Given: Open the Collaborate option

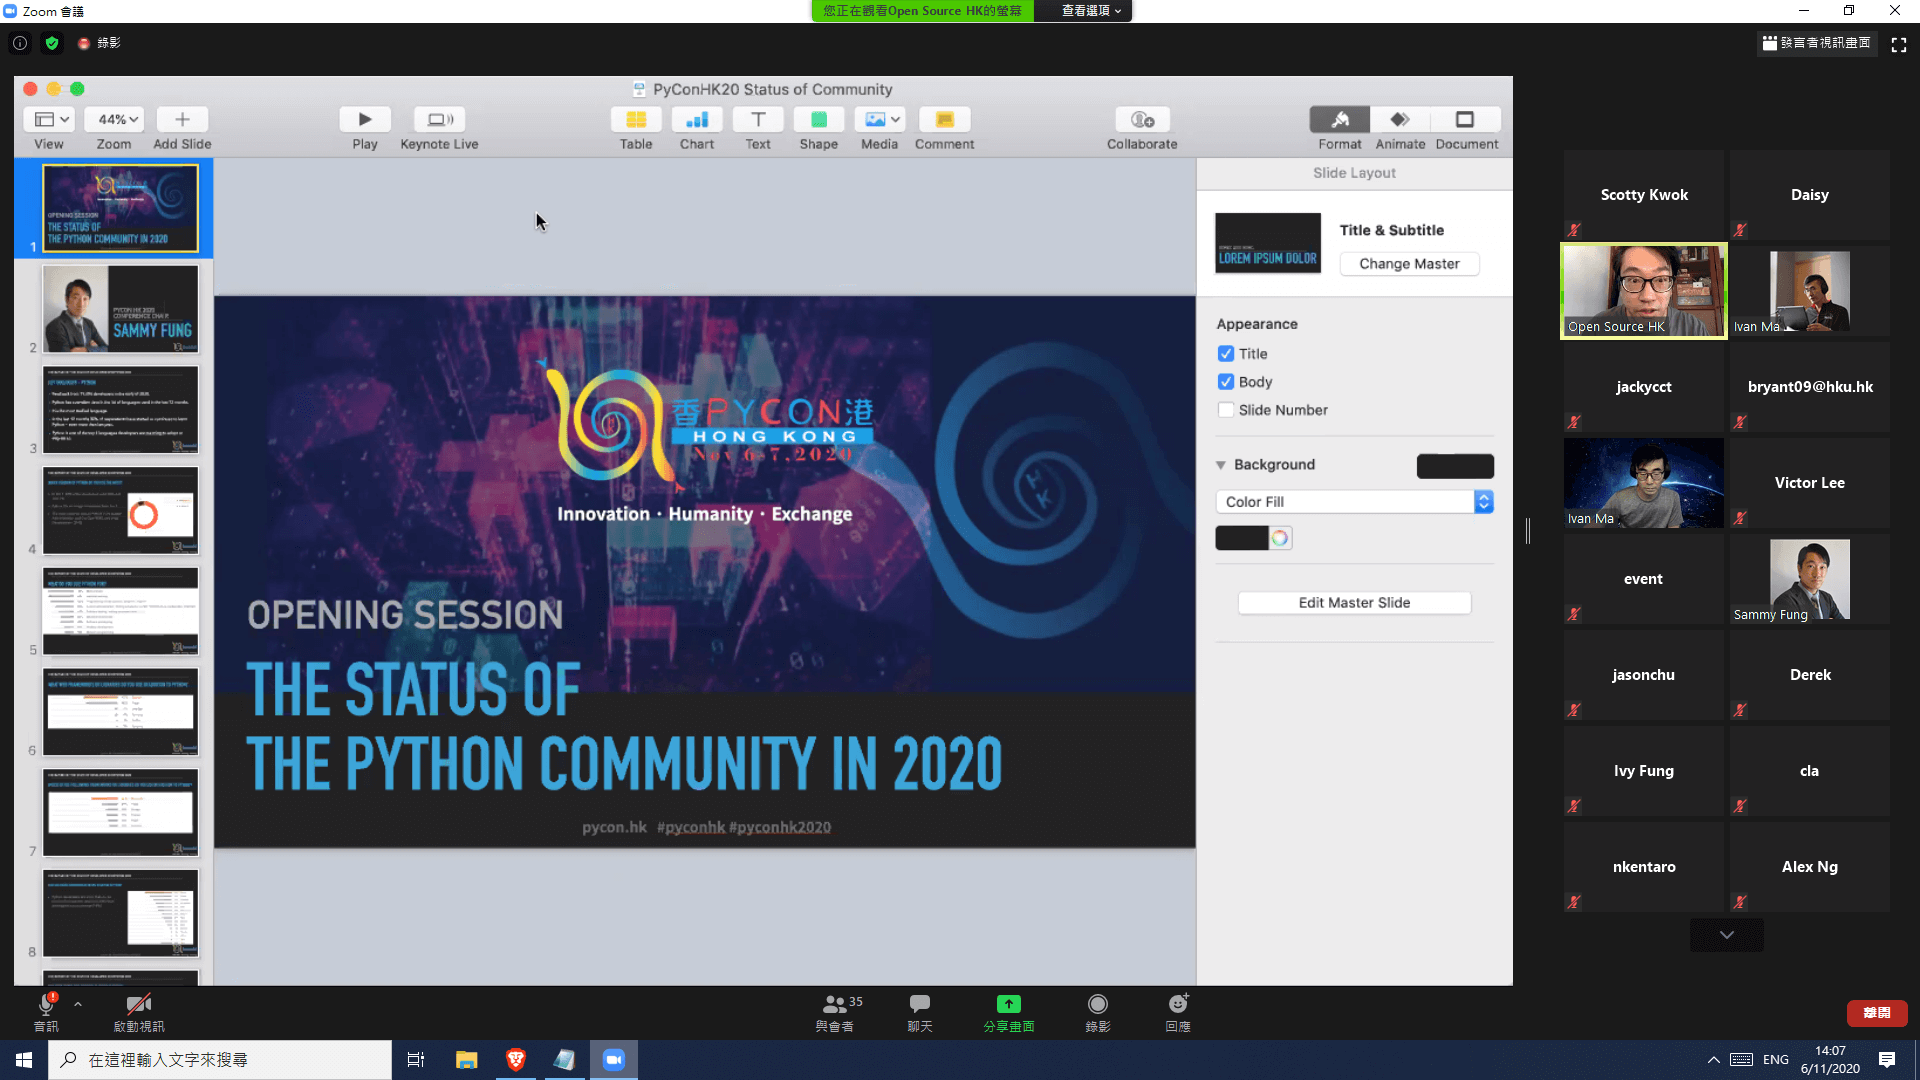Looking at the screenshot, I should coord(1142,120).
